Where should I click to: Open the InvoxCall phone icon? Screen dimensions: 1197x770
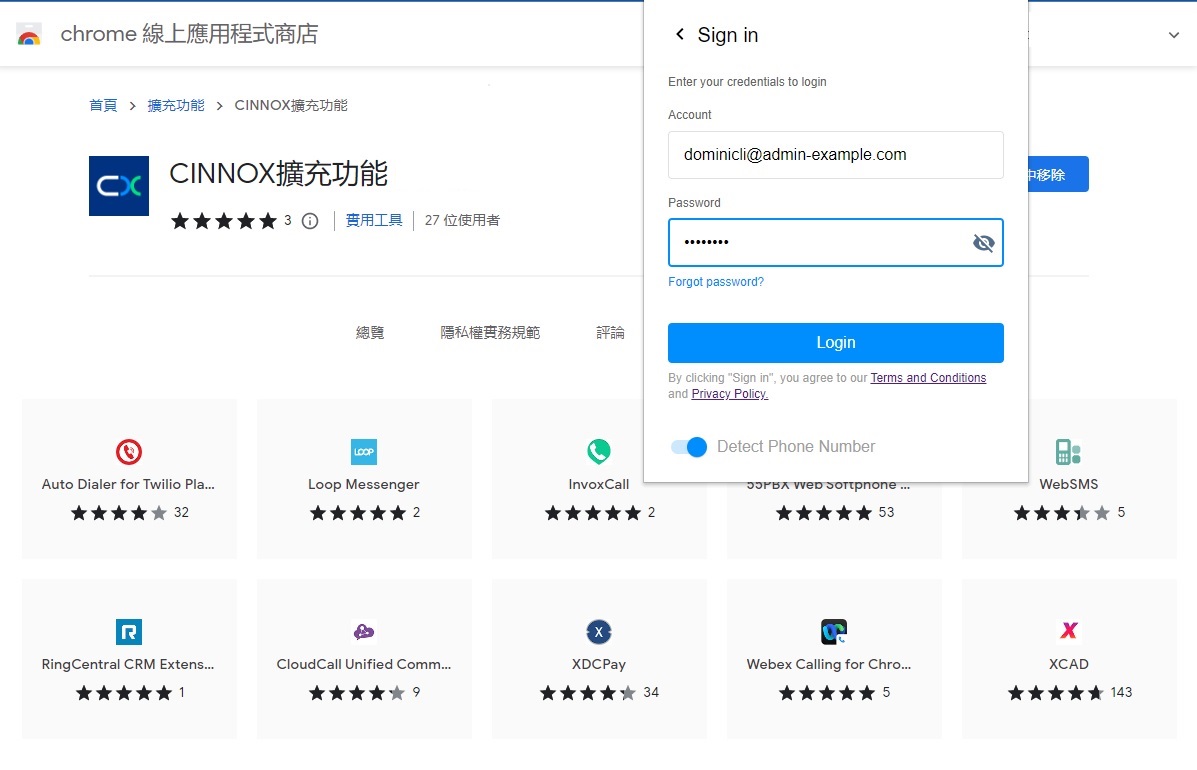pos(598,452)
